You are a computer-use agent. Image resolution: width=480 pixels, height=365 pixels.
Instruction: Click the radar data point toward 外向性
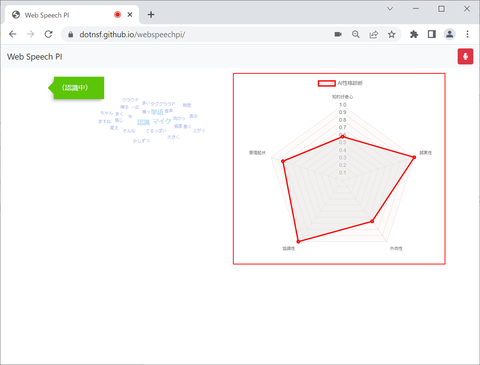coord(372,221)
